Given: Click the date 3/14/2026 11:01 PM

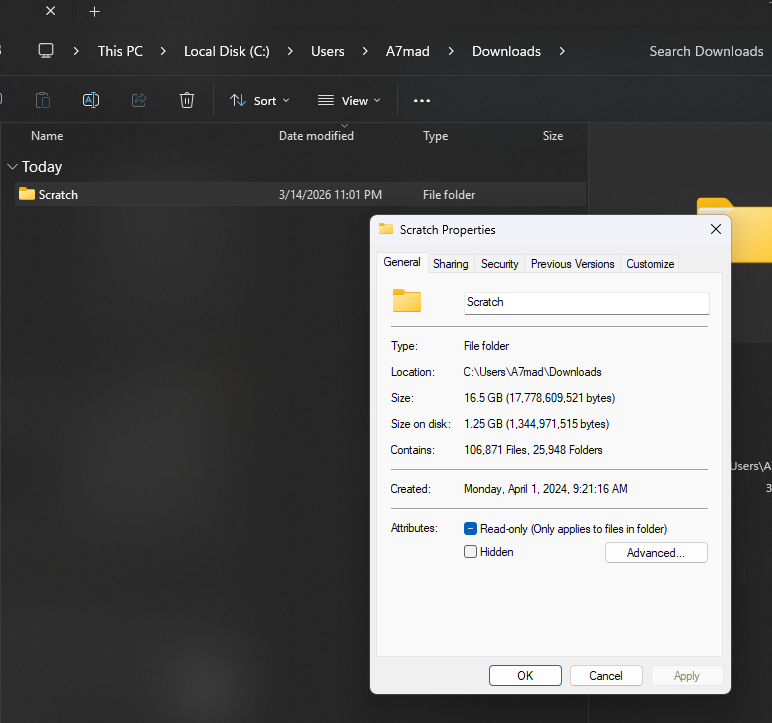Looking at the screenshot, I should (330, 195).
